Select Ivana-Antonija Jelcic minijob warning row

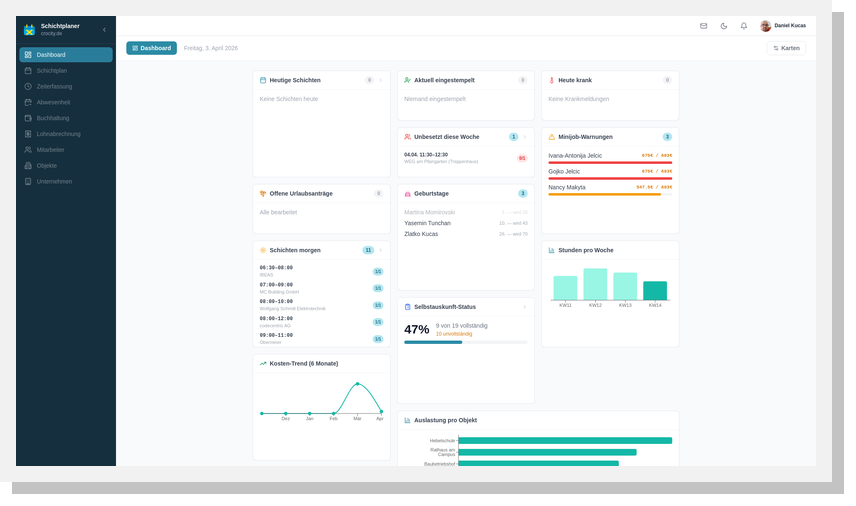click(610, 157)
